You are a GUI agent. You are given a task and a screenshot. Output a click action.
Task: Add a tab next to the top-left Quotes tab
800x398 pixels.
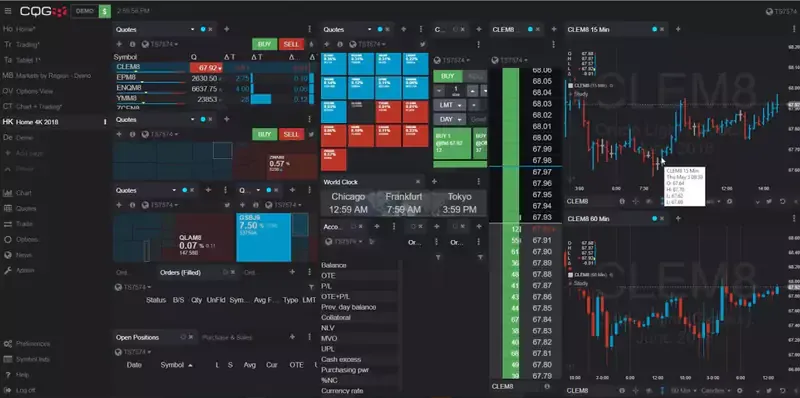click(227, 30)
